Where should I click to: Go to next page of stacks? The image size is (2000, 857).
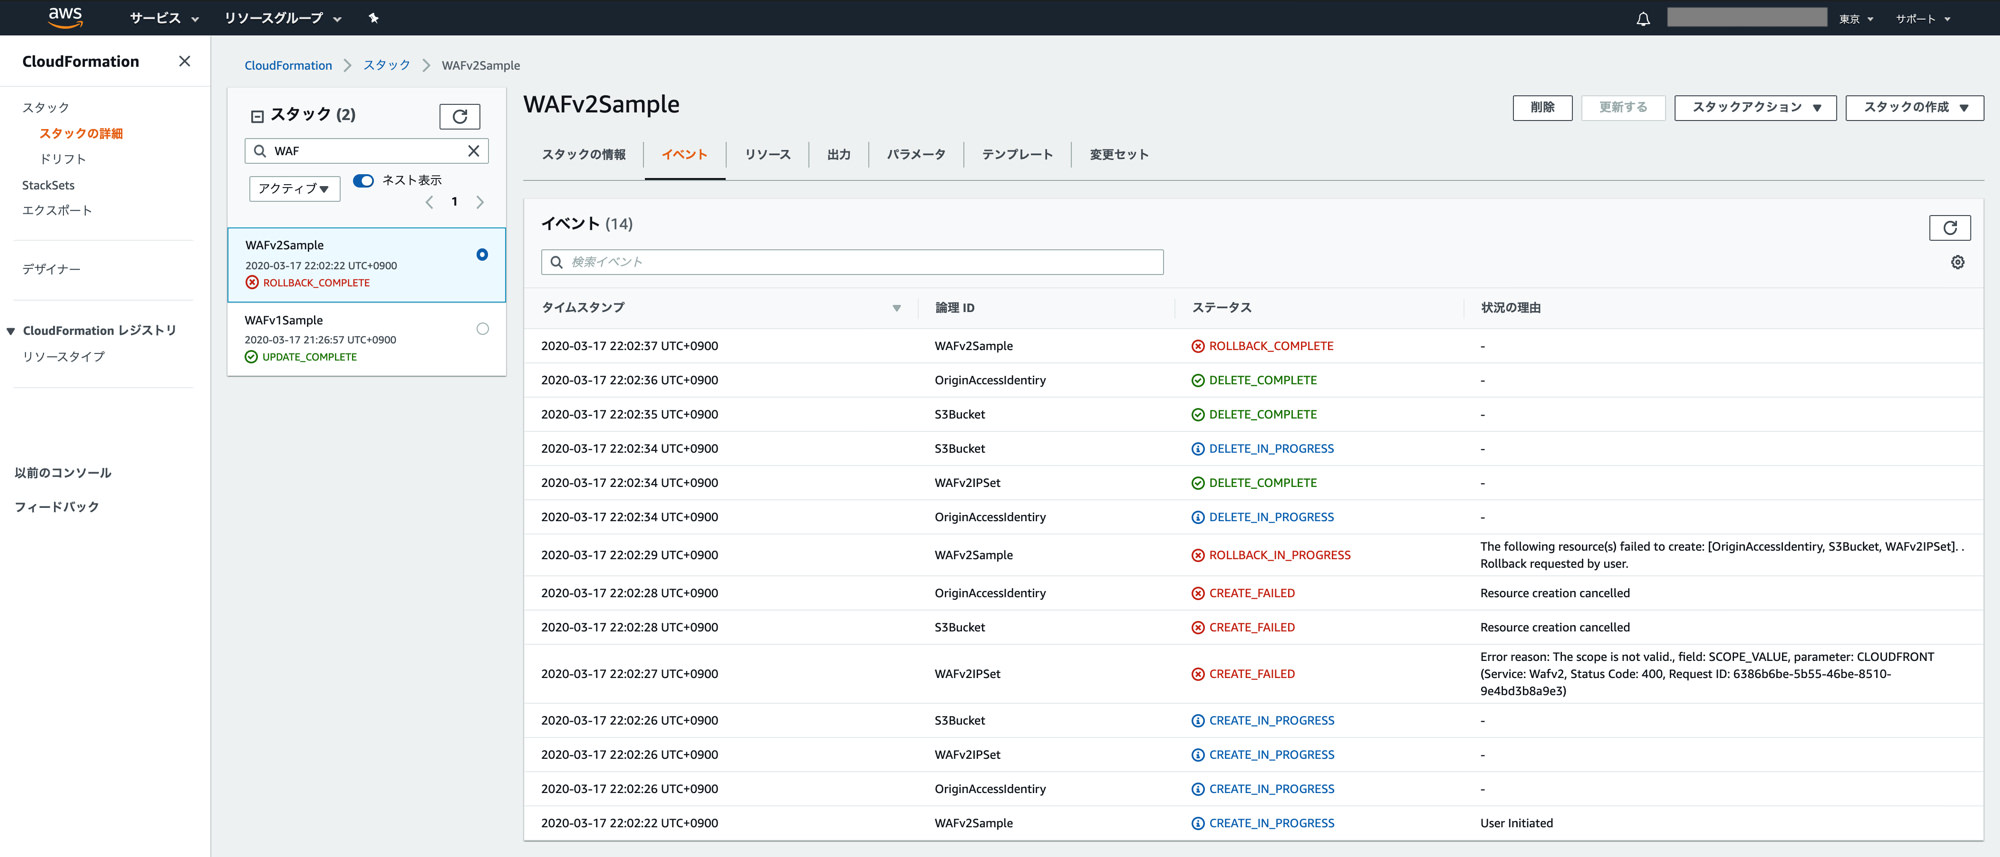(480, 202)
